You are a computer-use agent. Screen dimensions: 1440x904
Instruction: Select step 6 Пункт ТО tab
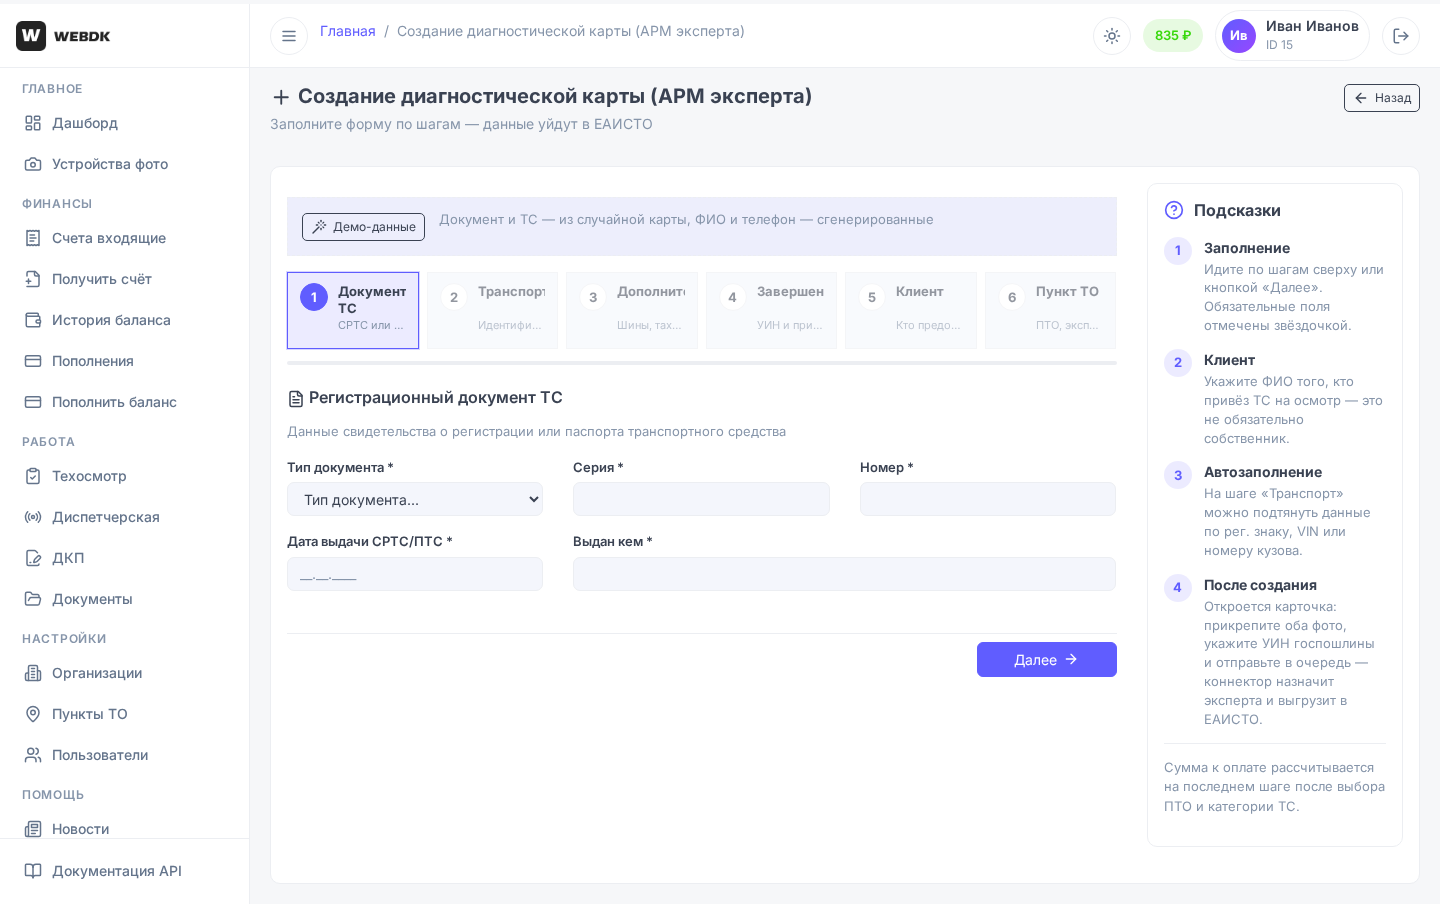[1050, 311]
